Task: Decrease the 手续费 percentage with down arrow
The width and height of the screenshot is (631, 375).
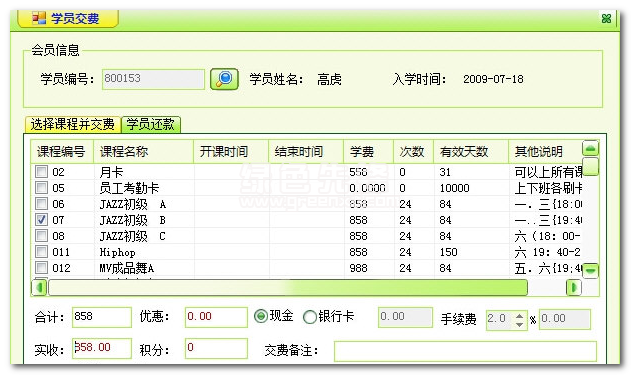Action: point(520,324)
